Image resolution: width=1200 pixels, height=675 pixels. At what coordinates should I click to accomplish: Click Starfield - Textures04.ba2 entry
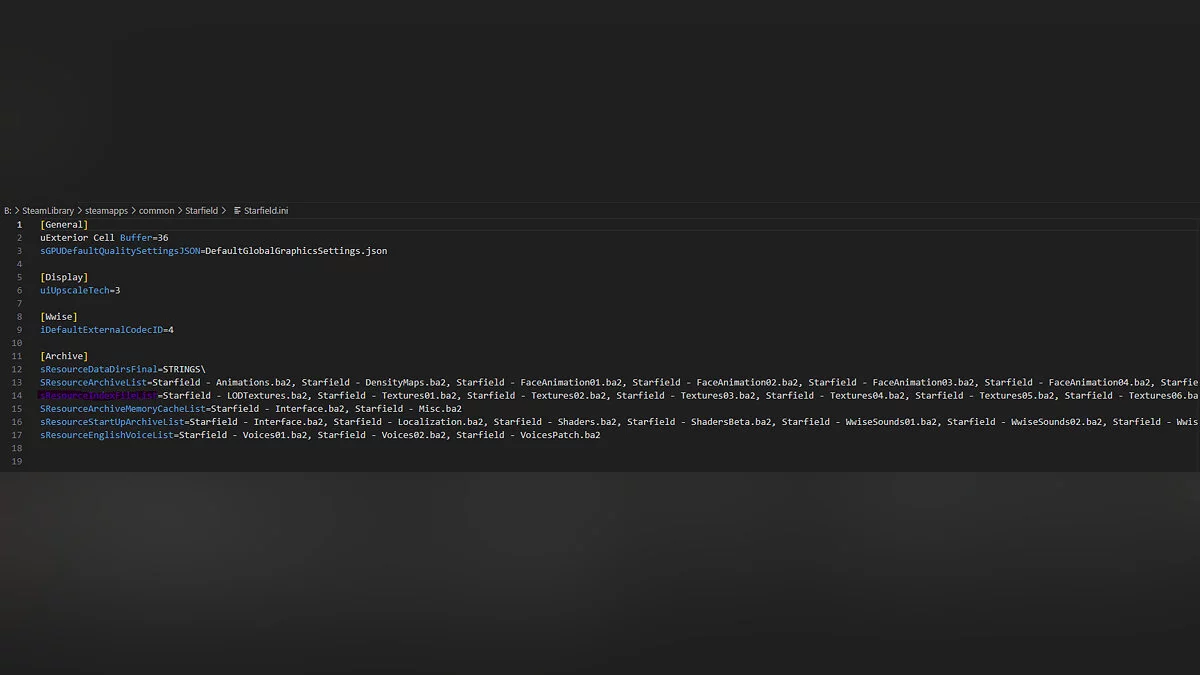(836, 396)
